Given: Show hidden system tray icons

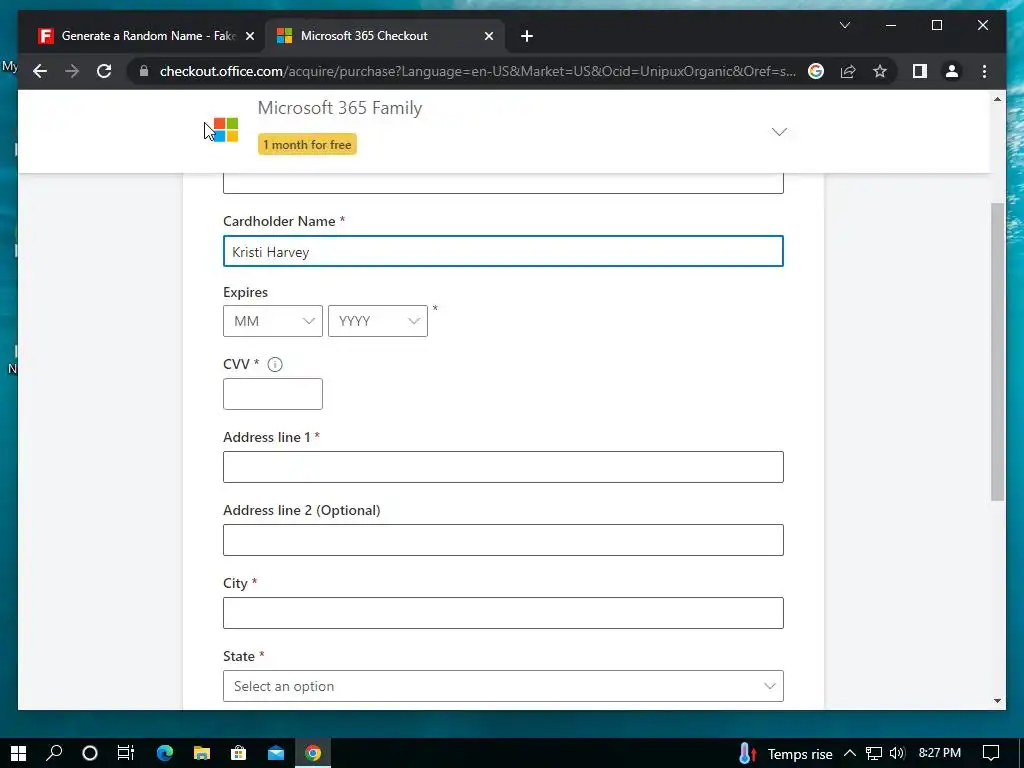Looking at the screenshot, I should pyautogui.click(x=850, y=753).
